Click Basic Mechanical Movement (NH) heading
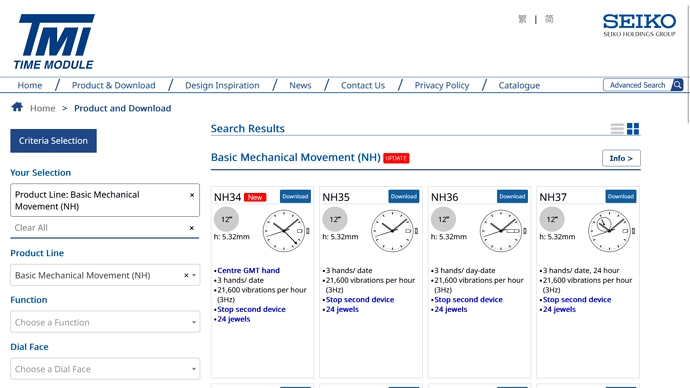 pos(296,157)
